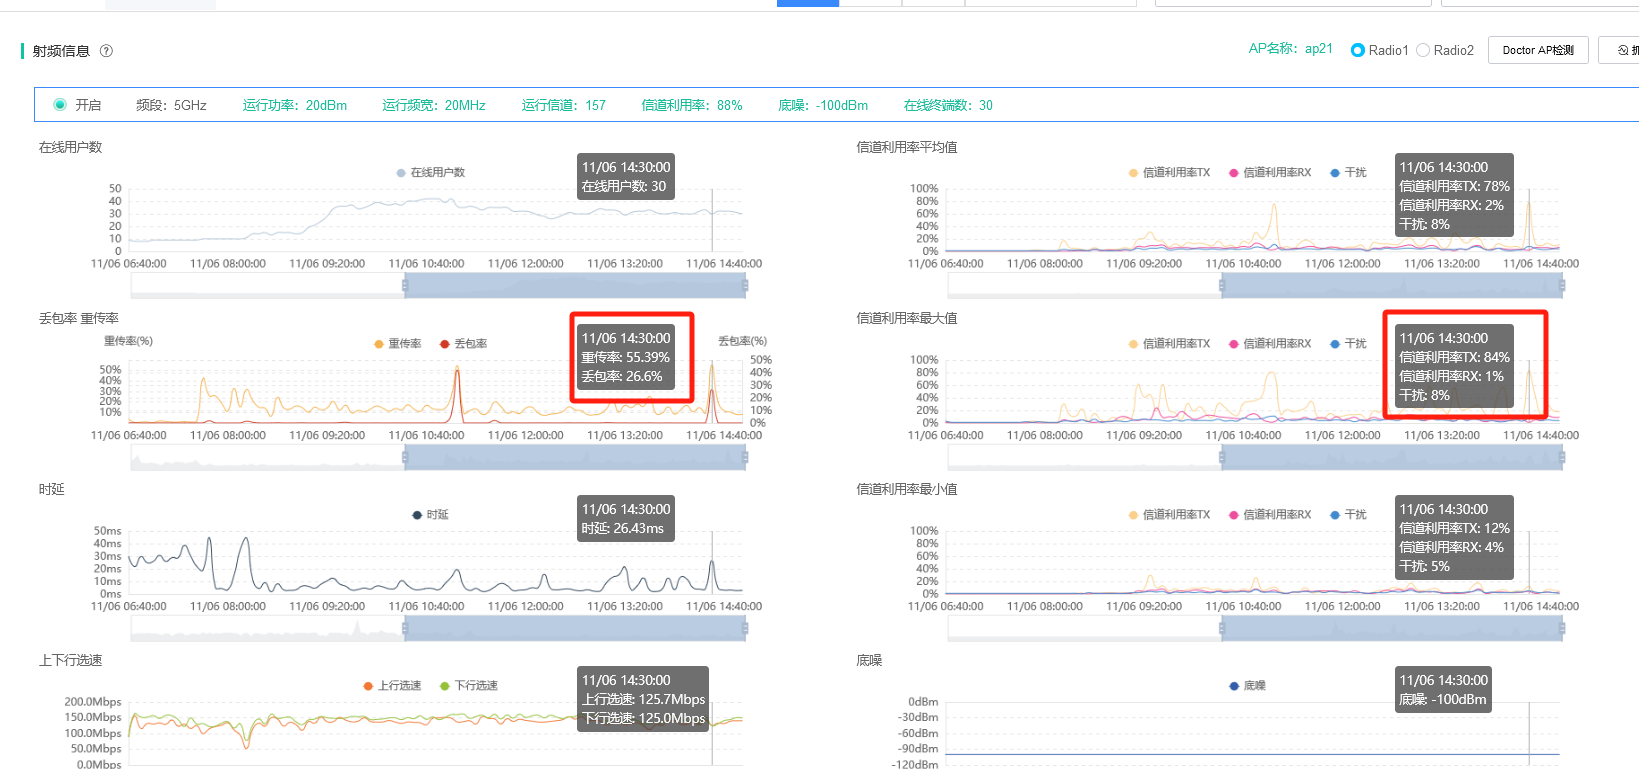Image resolution: width=1639 pixels, height=769 pixels.
Task: Click the 运行功率: 20dBm status entry
Action: click(x=295, y=105)
